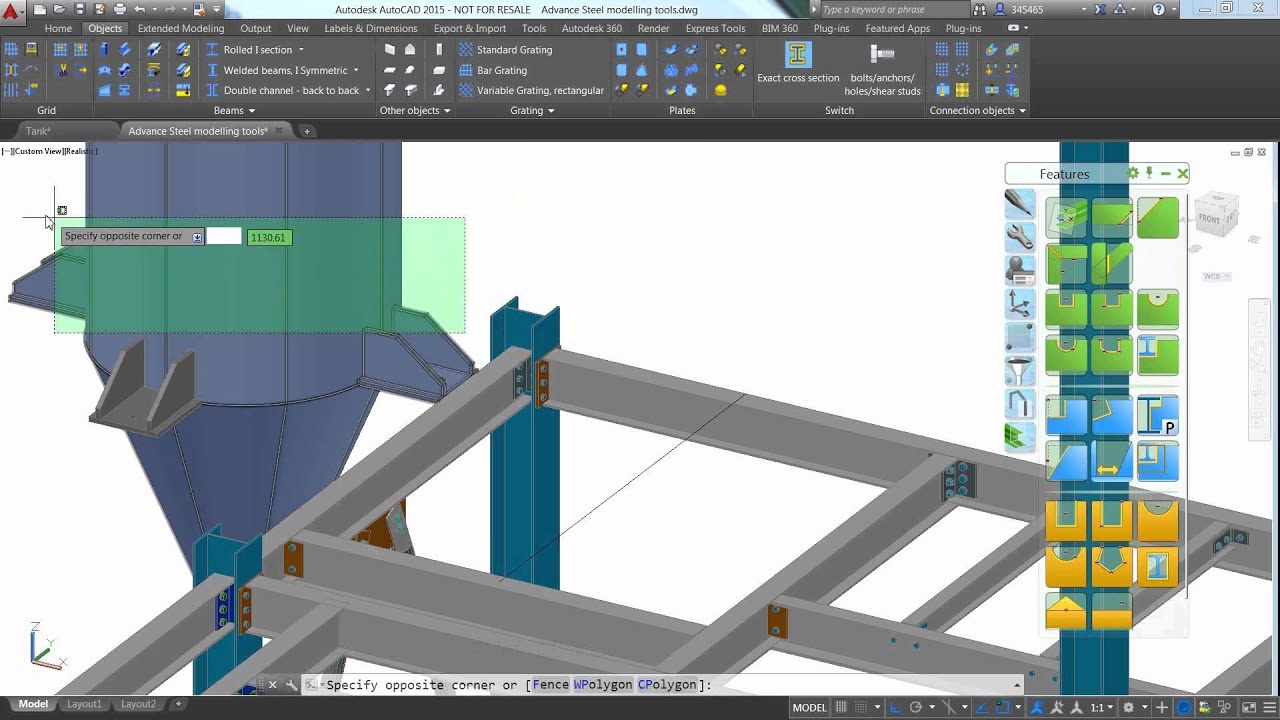The height and width of the screenshot is (720, 1280).
Task: Click the Print icon in the quick access toolbar
Action: click(x=120, y=10)
